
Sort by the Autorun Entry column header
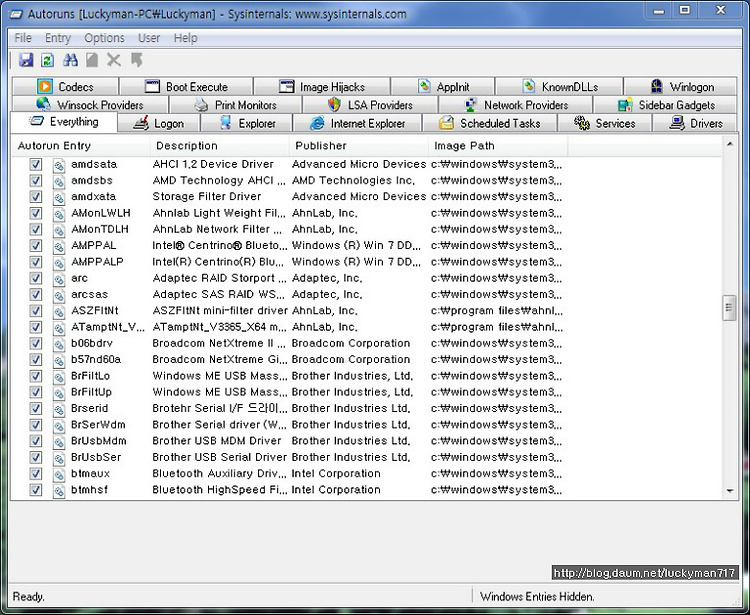(80, 146)
